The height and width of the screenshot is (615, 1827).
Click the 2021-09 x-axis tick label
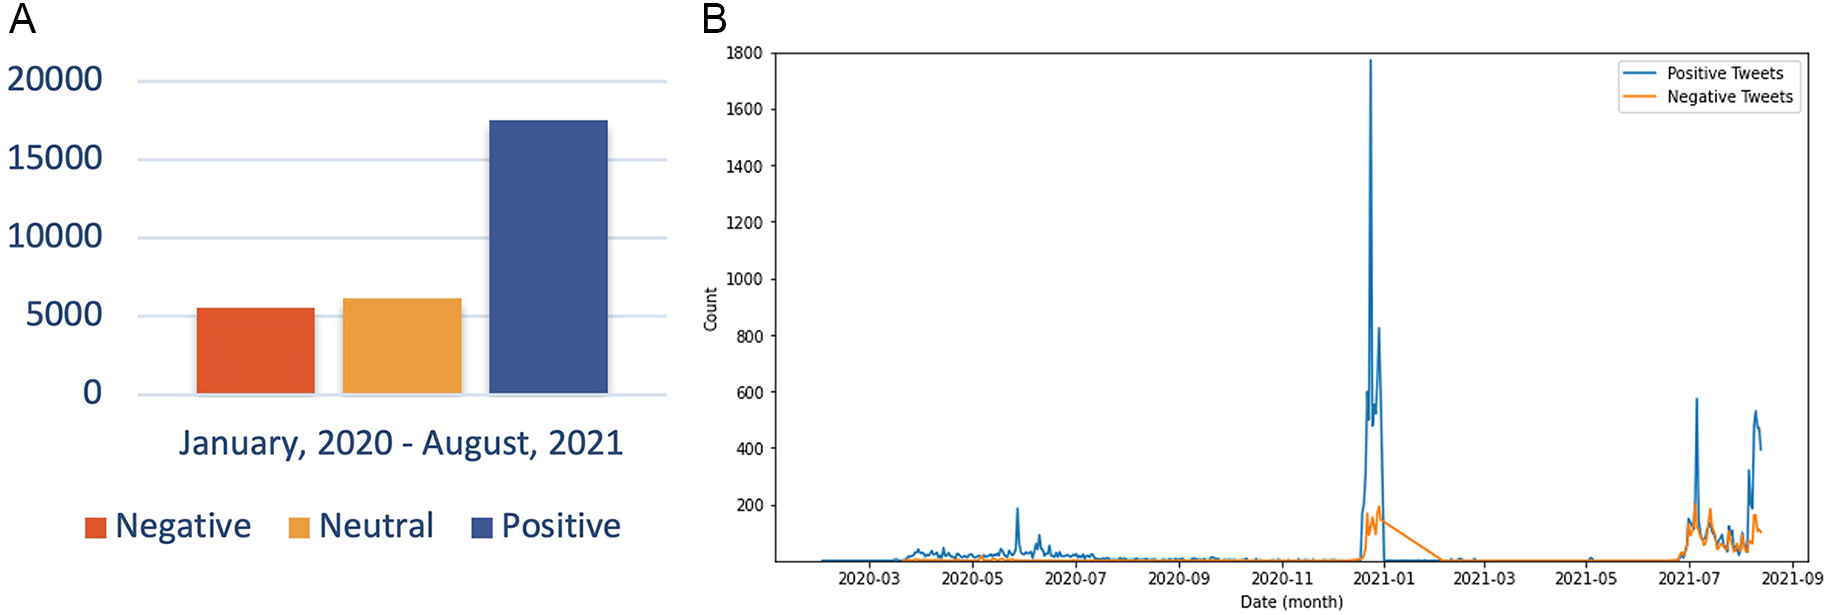(x=1792, y=579)
